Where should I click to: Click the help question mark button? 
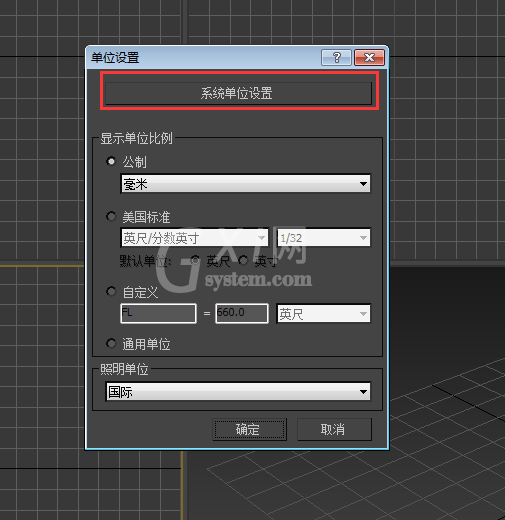click(x=337, y=58)
